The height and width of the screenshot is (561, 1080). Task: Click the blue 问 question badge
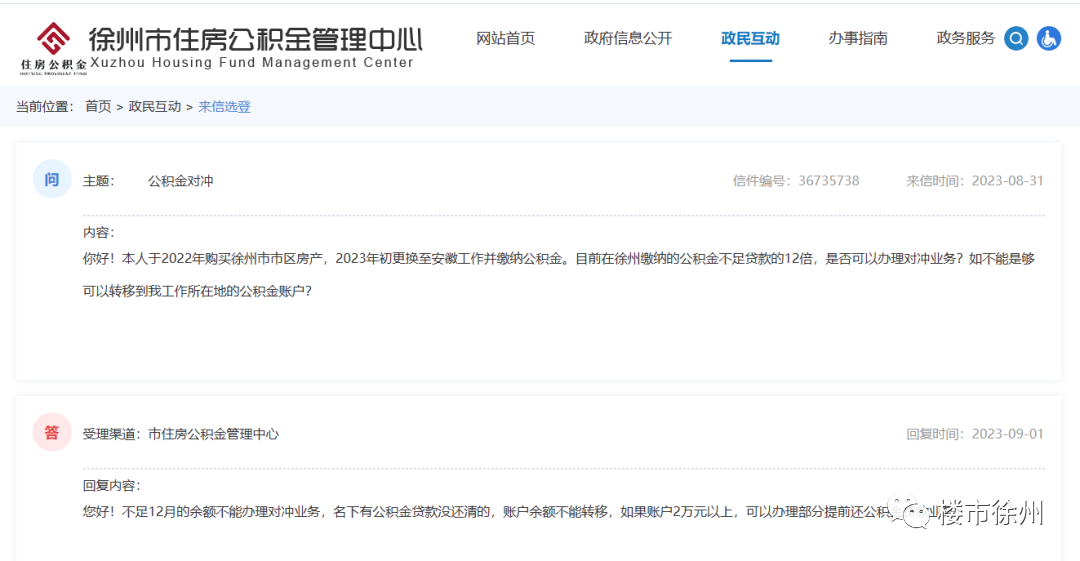(x=52, y=179)
